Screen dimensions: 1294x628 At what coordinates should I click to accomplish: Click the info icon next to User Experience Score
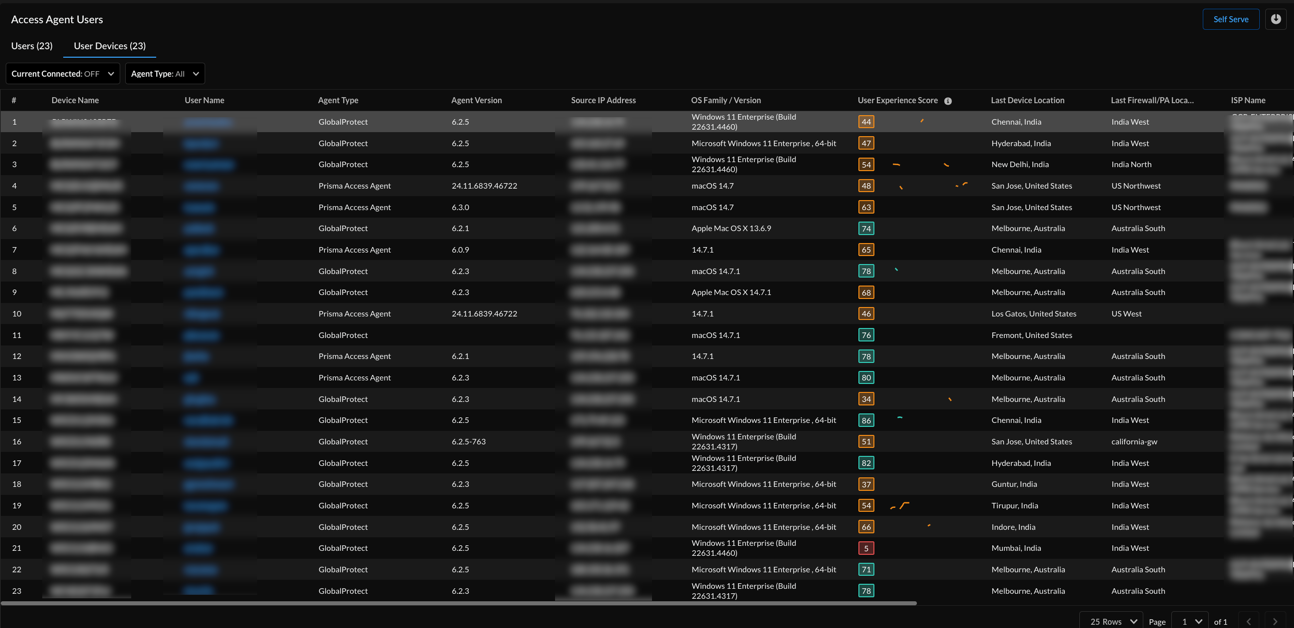click(x=948, y=101)
